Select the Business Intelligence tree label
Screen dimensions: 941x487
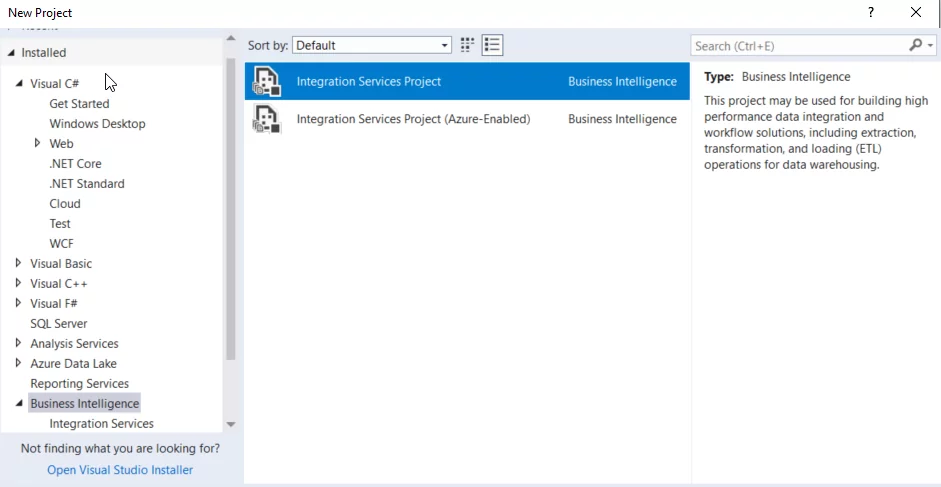(x=85, y=403)
